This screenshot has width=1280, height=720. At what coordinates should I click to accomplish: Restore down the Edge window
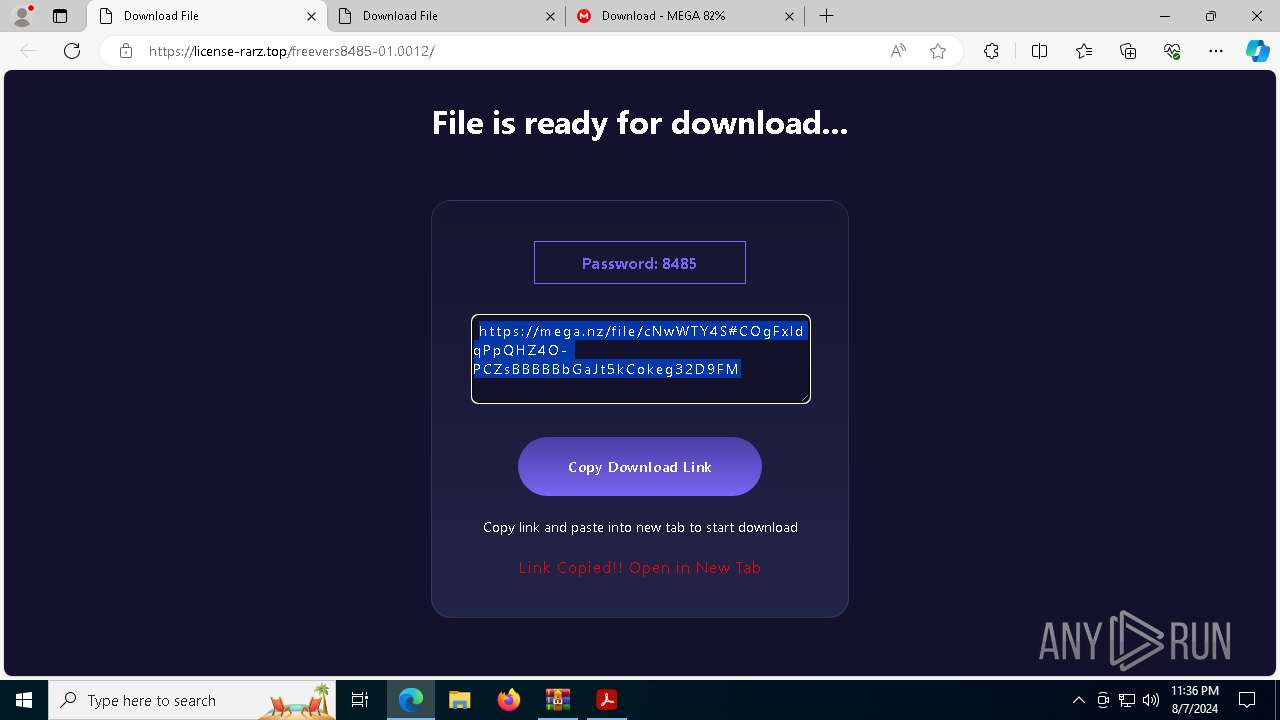(x=1211, y=16)
